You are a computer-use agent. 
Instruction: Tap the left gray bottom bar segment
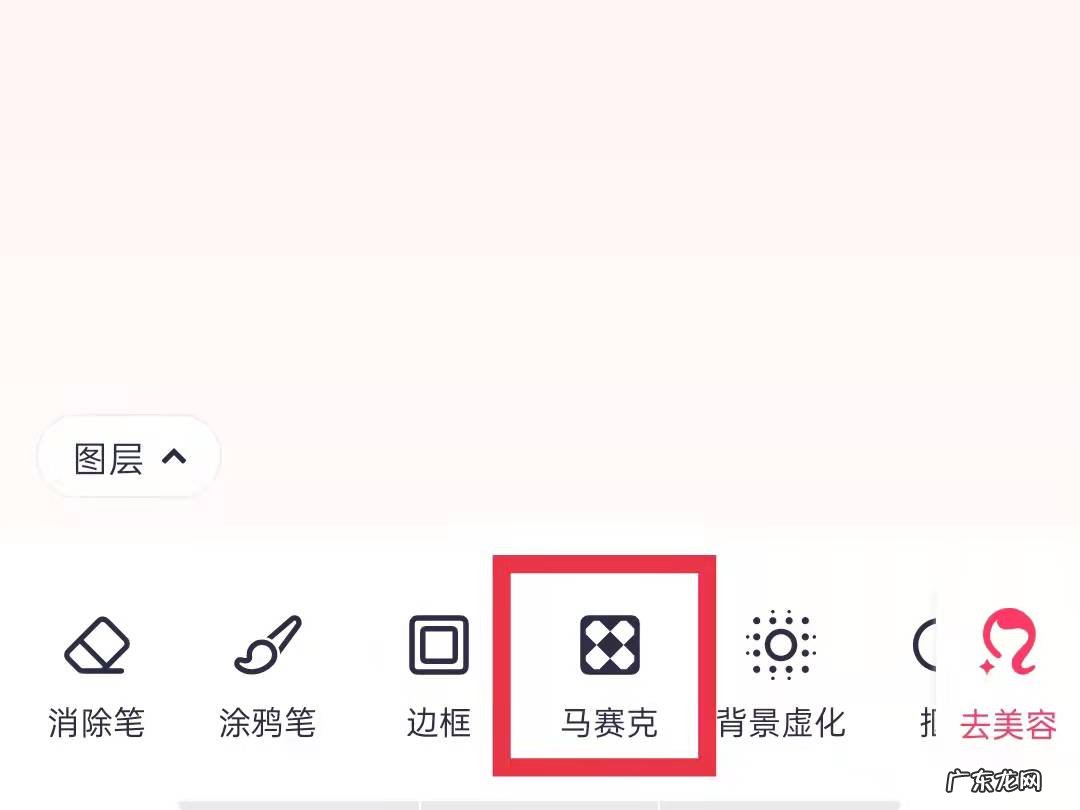click(x=299, y=805)
